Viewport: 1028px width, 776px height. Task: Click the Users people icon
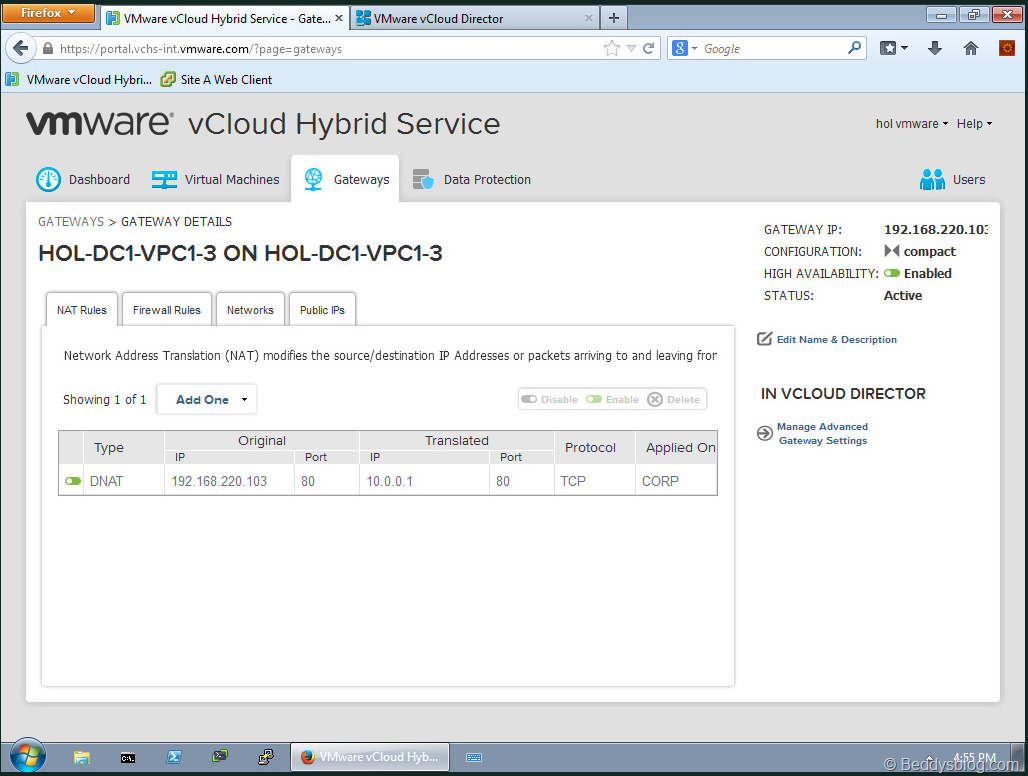click(932, 180)
